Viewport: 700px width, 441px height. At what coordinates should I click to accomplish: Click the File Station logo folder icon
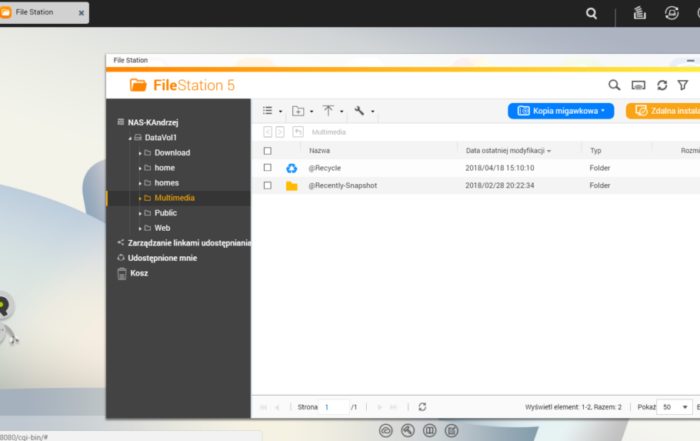coord(138,85)
